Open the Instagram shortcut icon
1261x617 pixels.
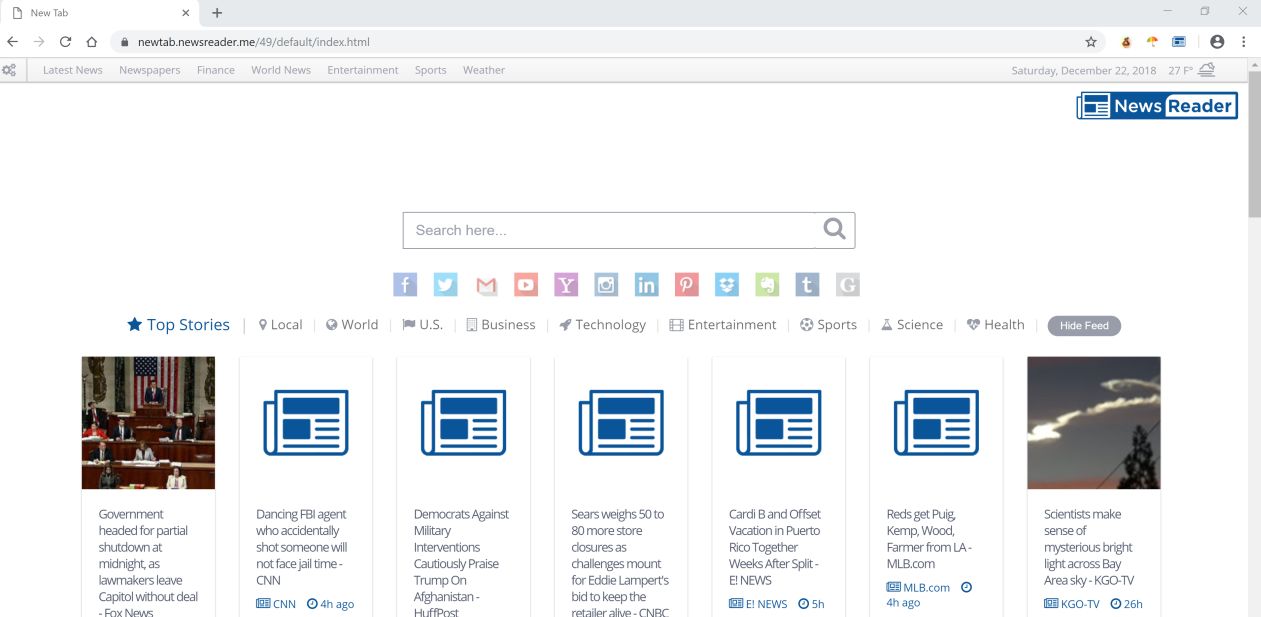(x=606, y=285)
